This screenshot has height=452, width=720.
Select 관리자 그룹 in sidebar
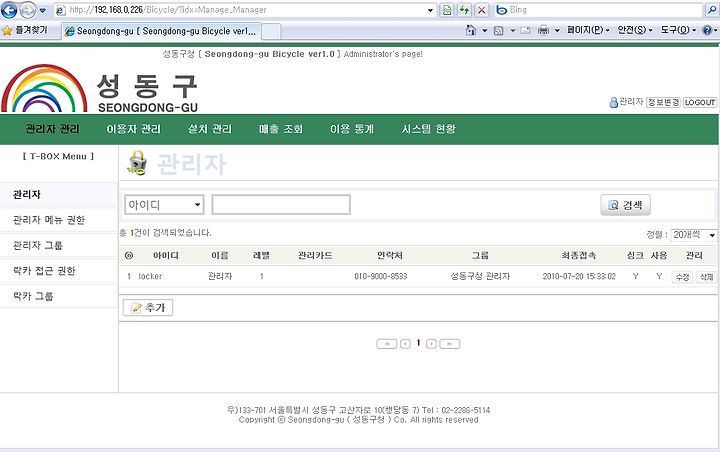click(x=59, y=245)
